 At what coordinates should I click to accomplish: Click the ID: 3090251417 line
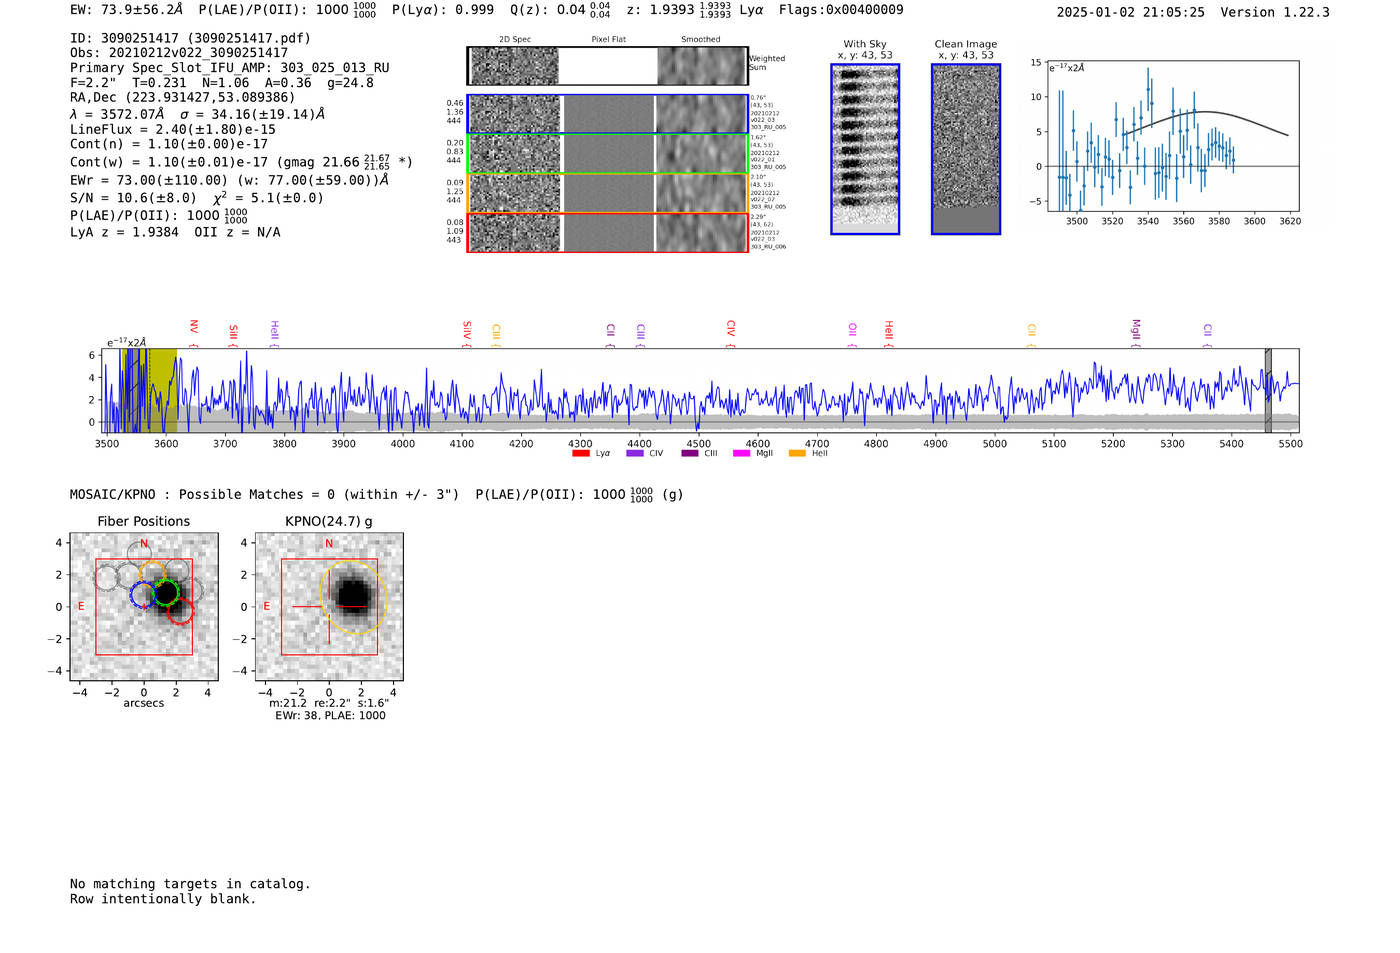pos(190,38)
